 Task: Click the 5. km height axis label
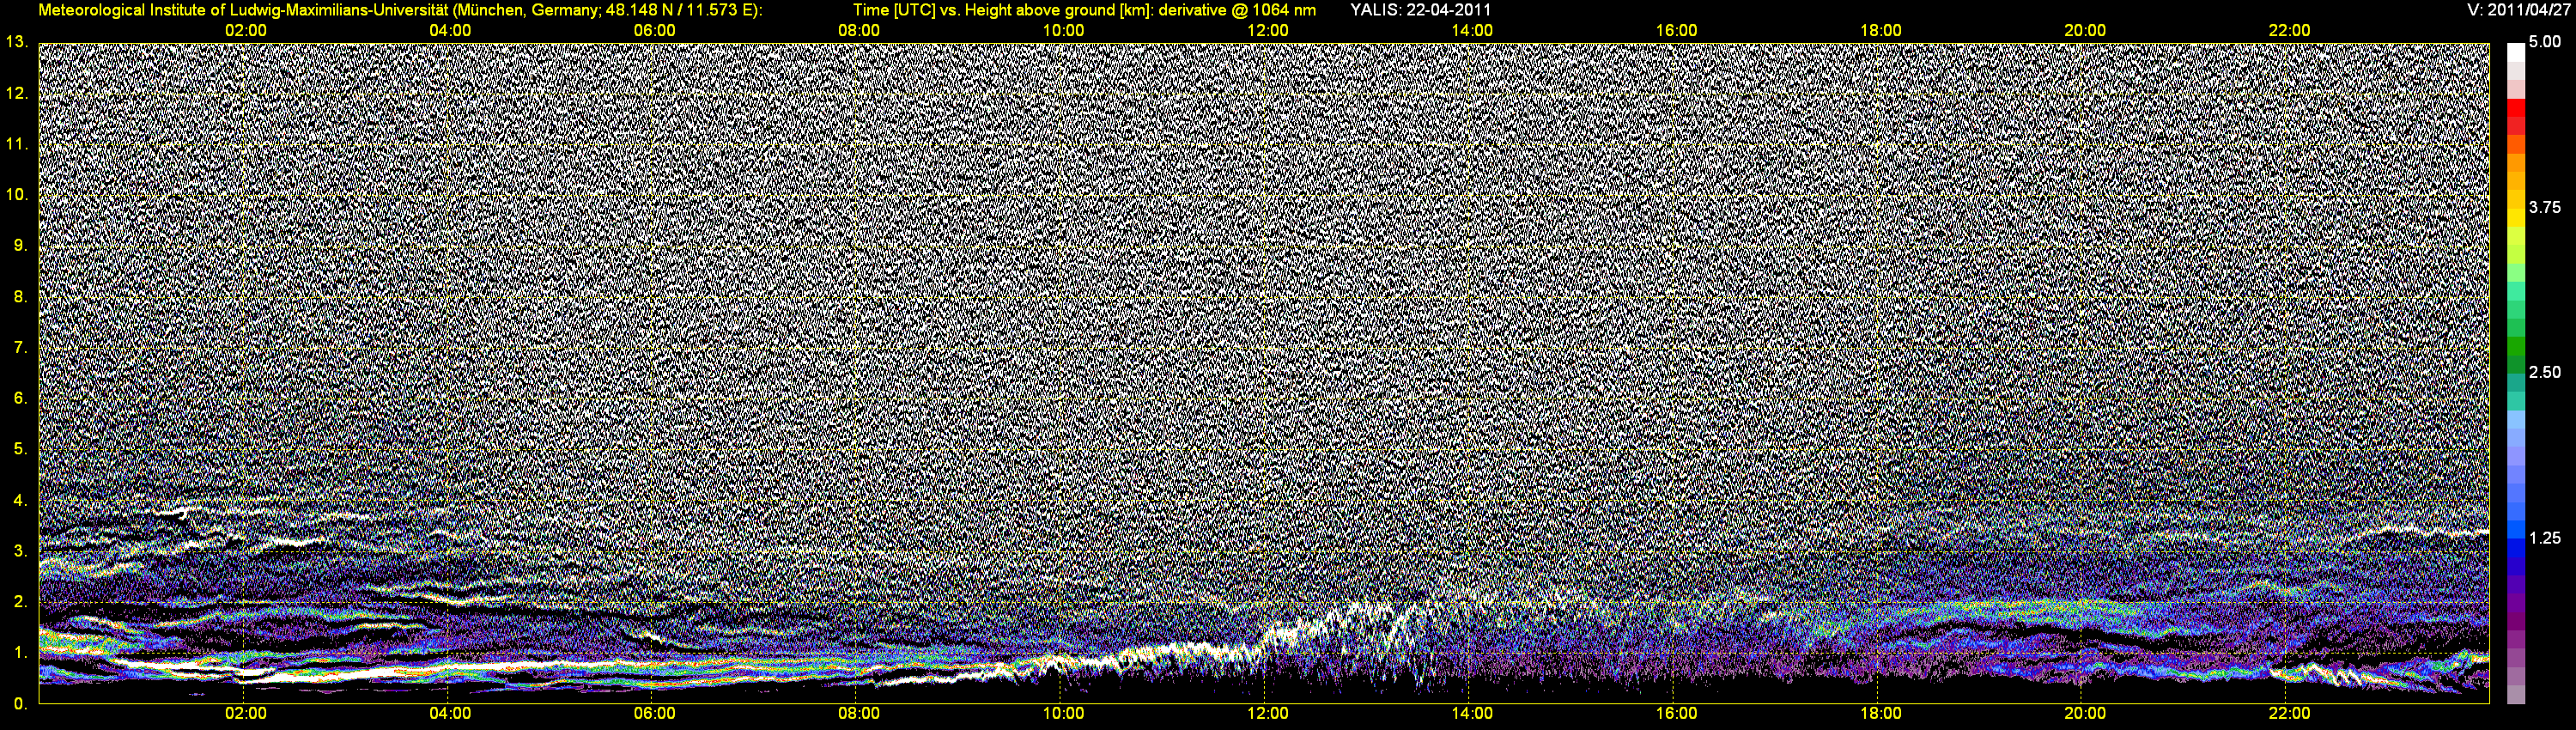point(21,449)
